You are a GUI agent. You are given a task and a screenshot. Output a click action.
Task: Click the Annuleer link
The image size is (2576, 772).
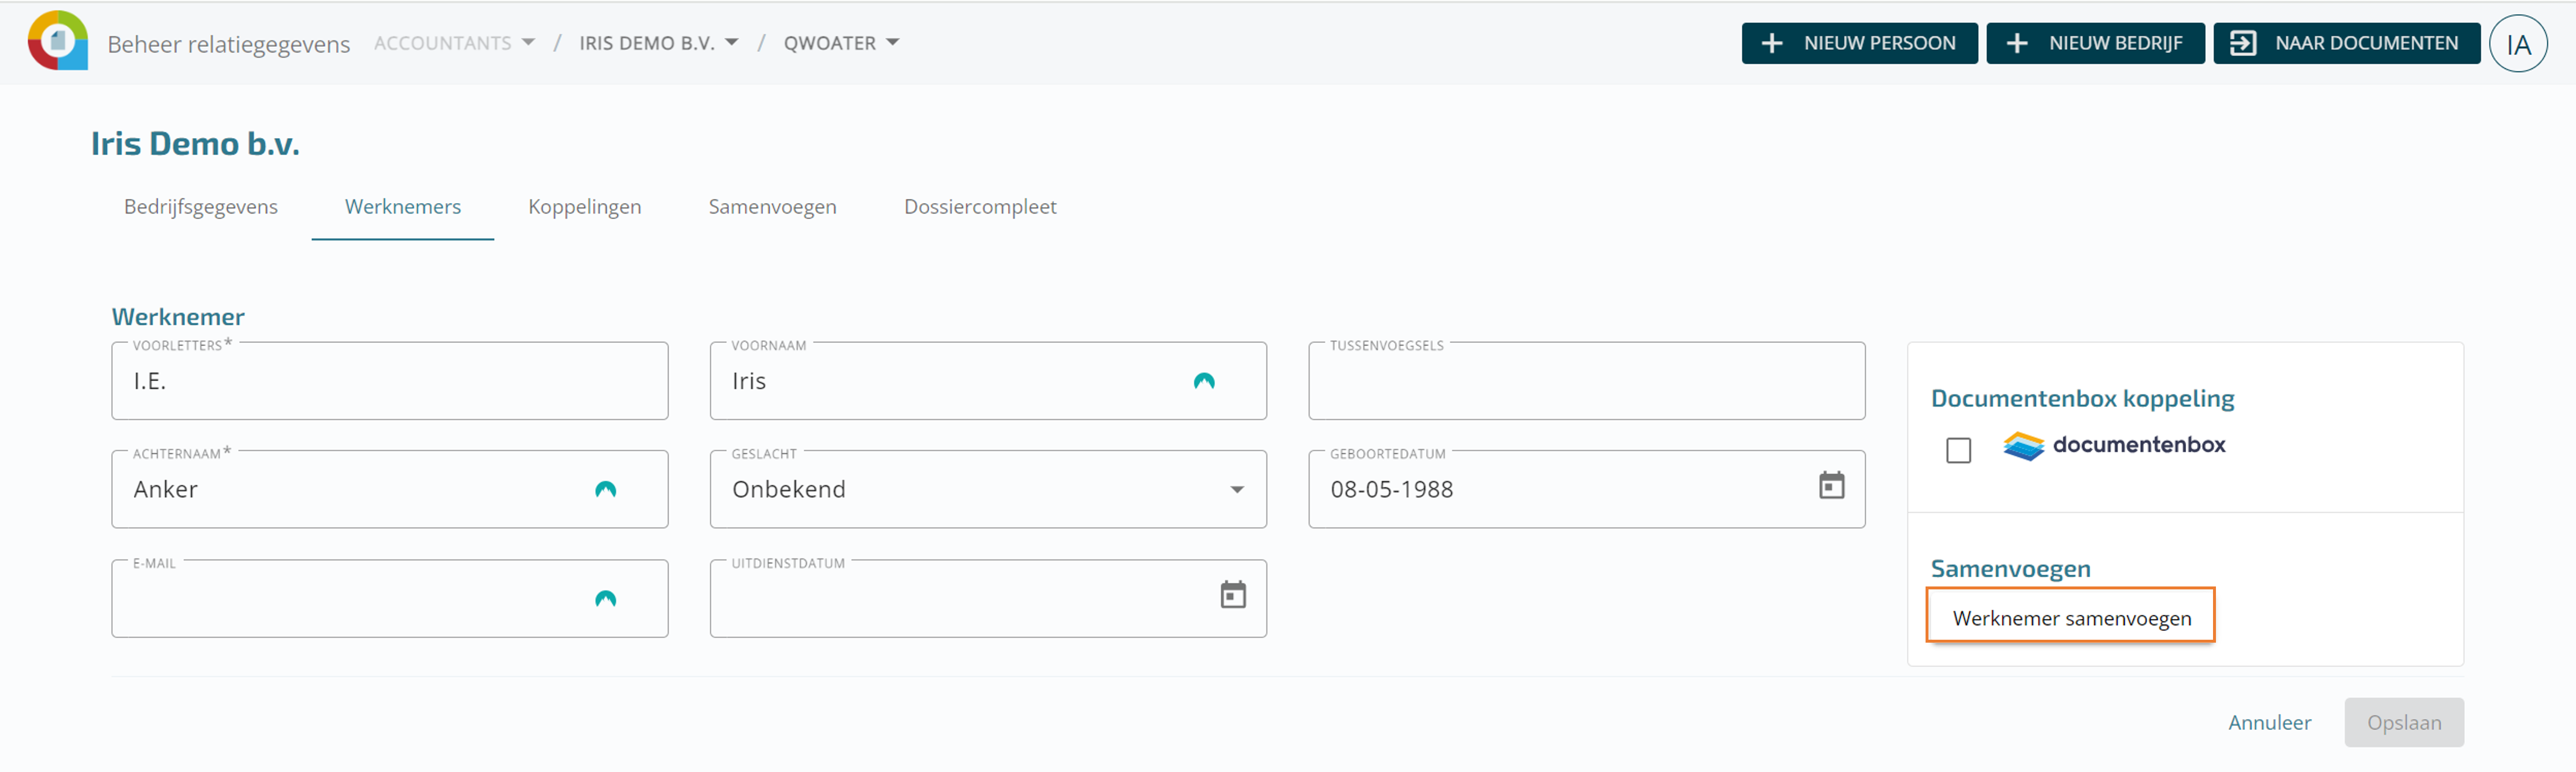pos(2269,722)
